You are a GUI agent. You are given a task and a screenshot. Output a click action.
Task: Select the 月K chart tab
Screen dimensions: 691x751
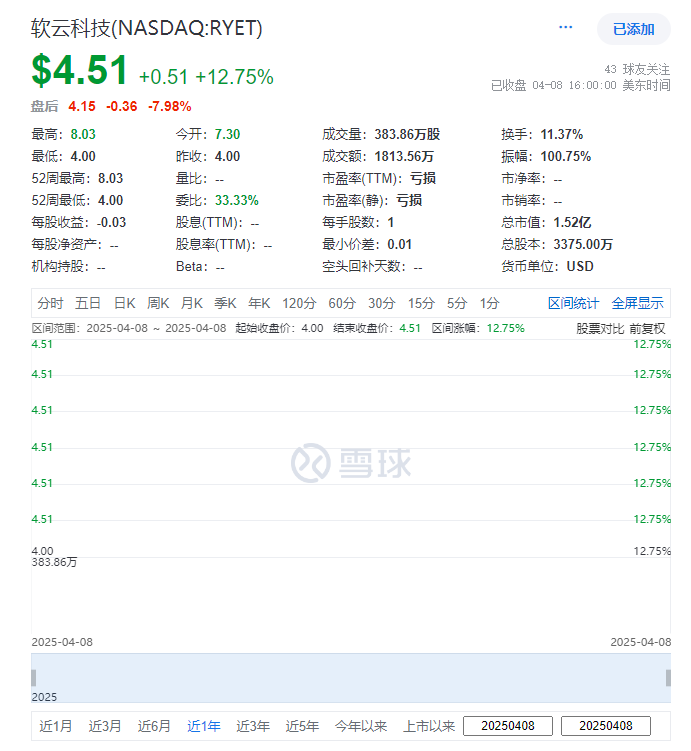click(192, 303)
